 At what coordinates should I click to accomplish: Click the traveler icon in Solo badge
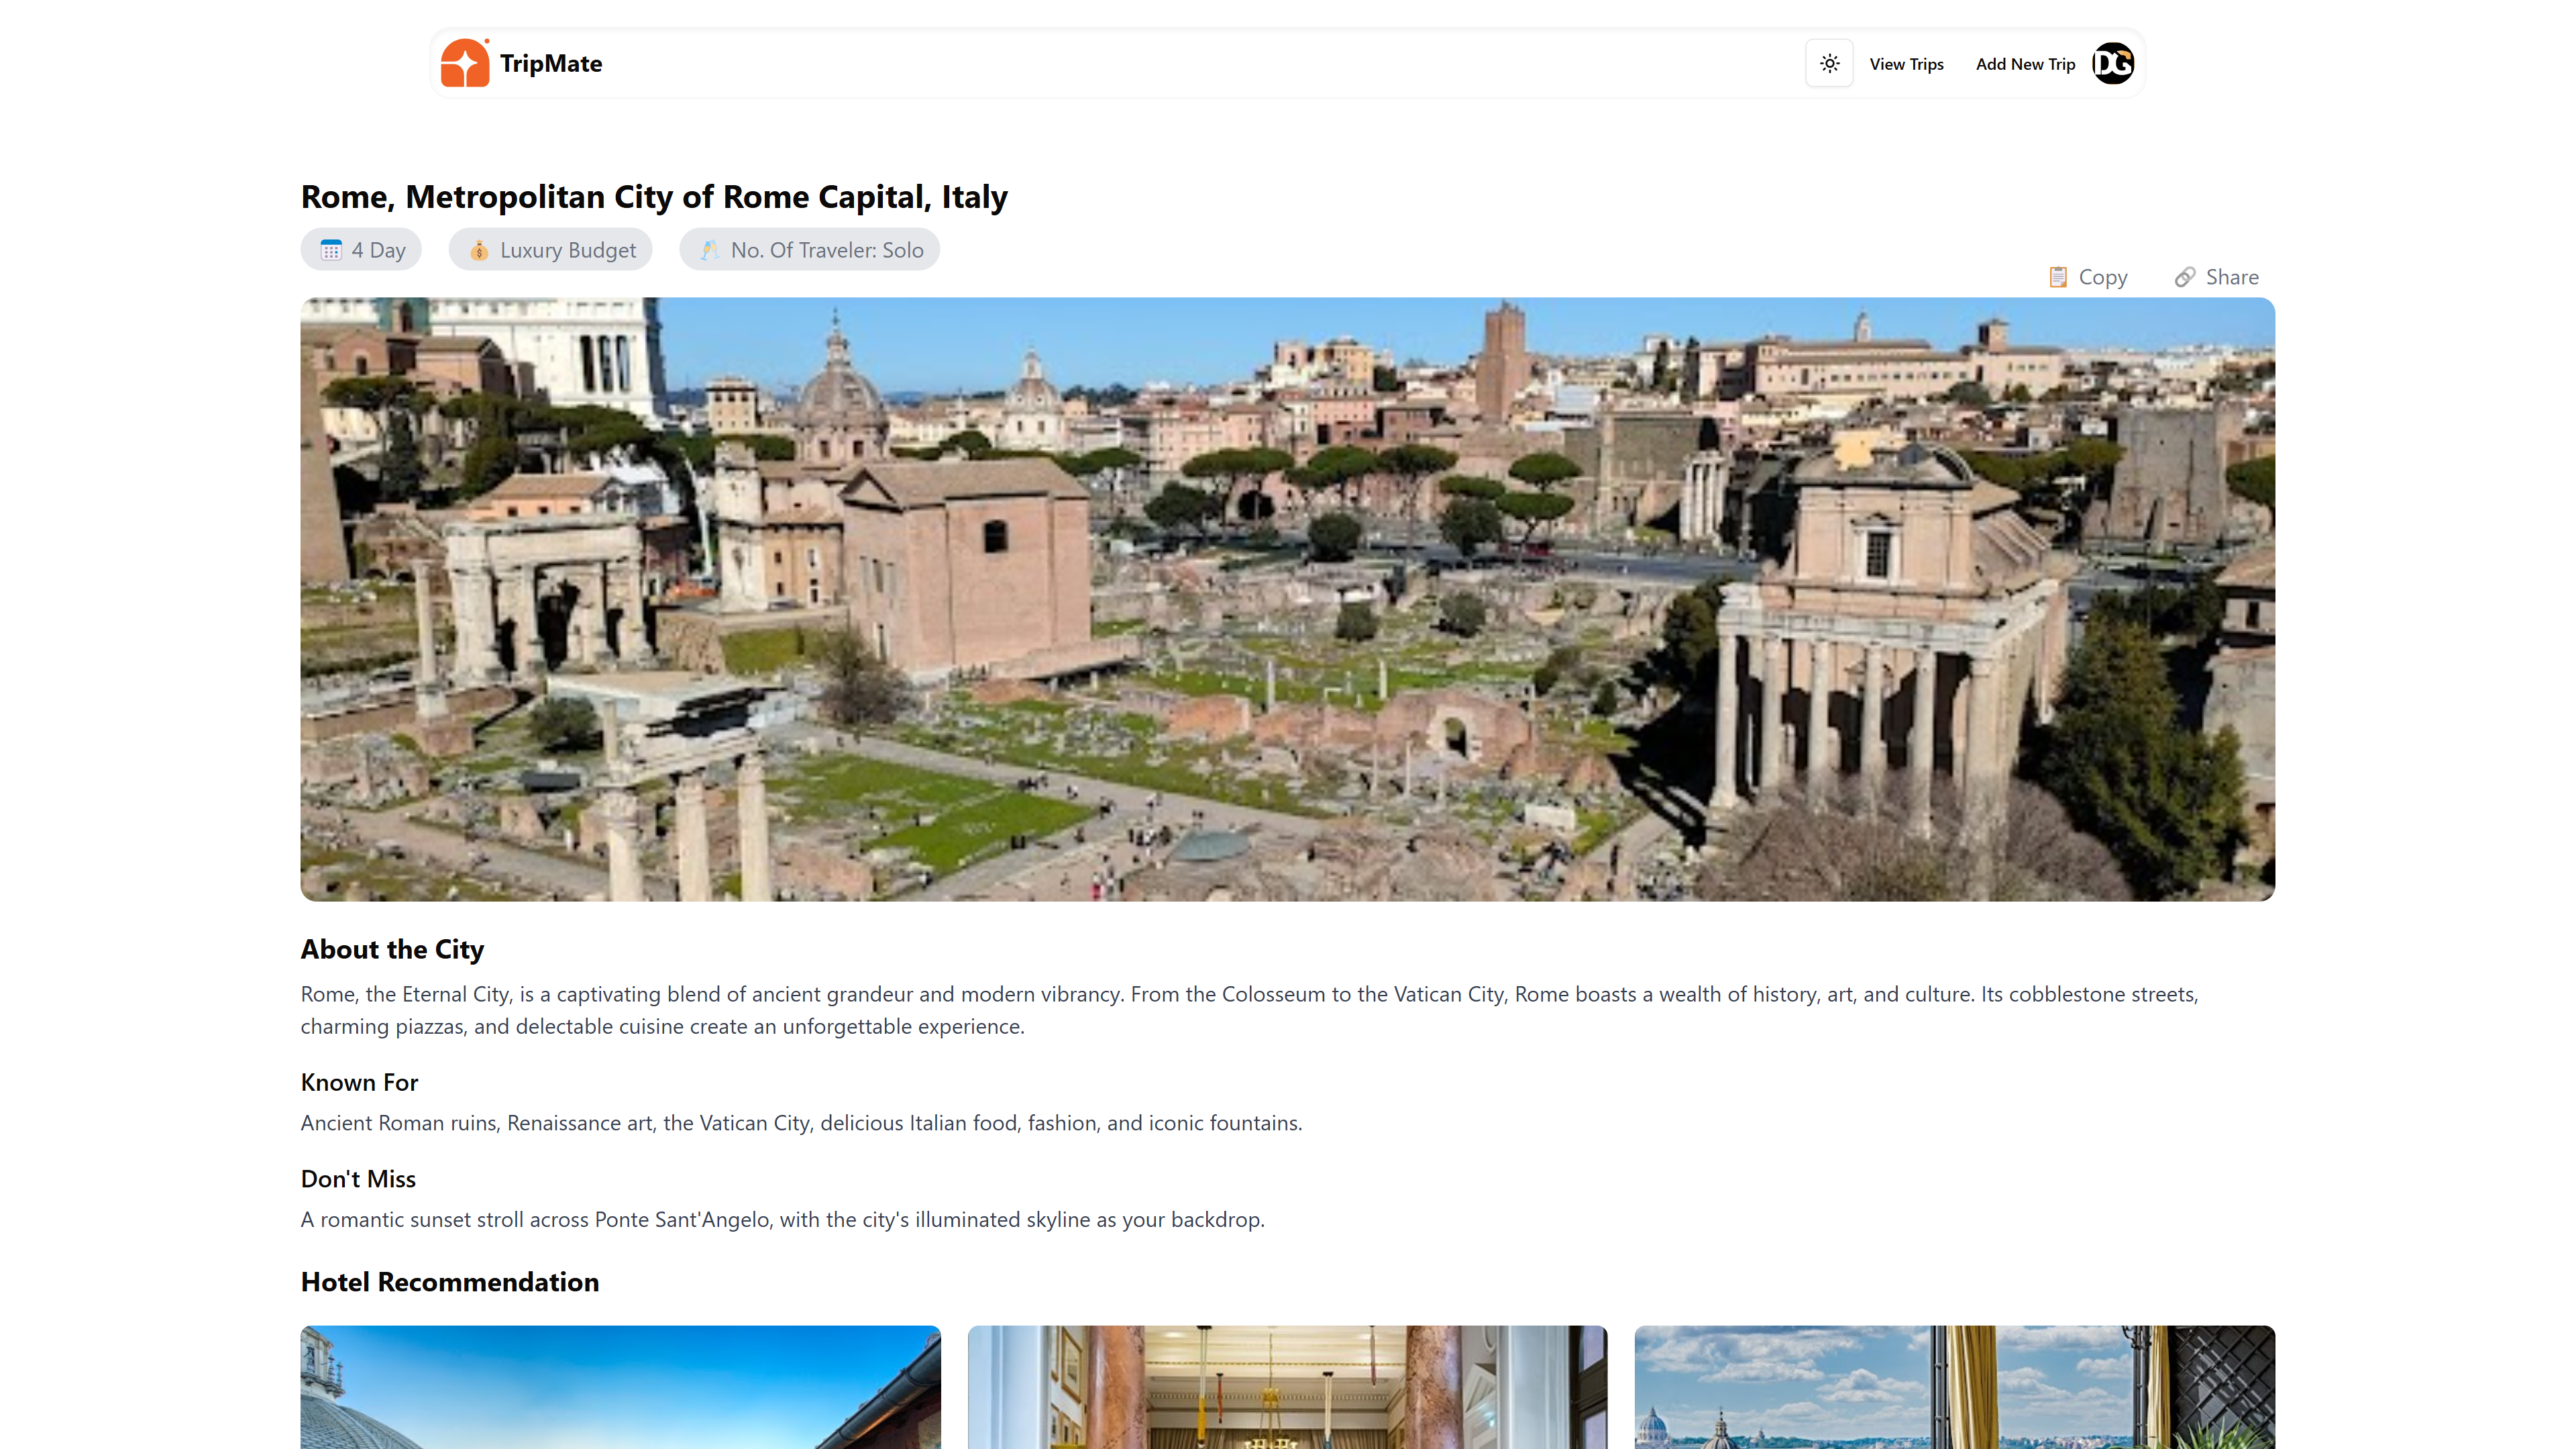(x=710, y=250)
